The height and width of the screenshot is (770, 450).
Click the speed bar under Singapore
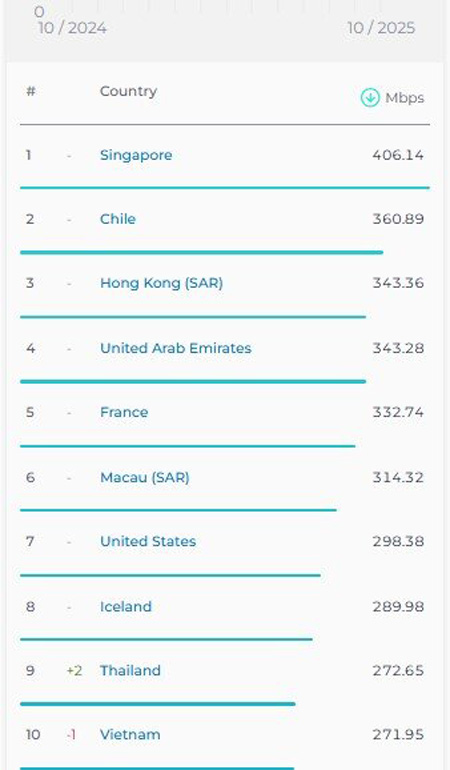[x=225, y=188]
